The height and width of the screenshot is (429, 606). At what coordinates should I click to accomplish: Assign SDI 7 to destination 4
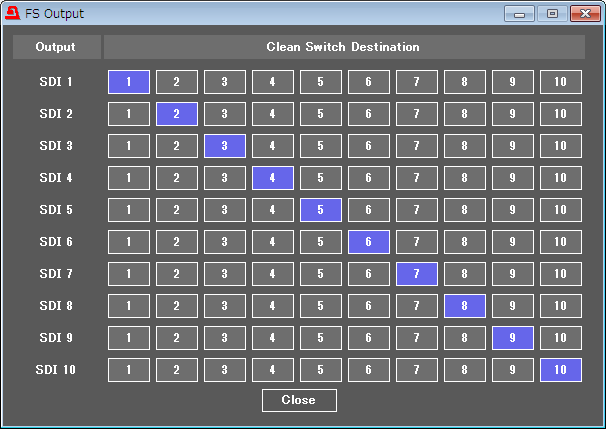point(272,274)
